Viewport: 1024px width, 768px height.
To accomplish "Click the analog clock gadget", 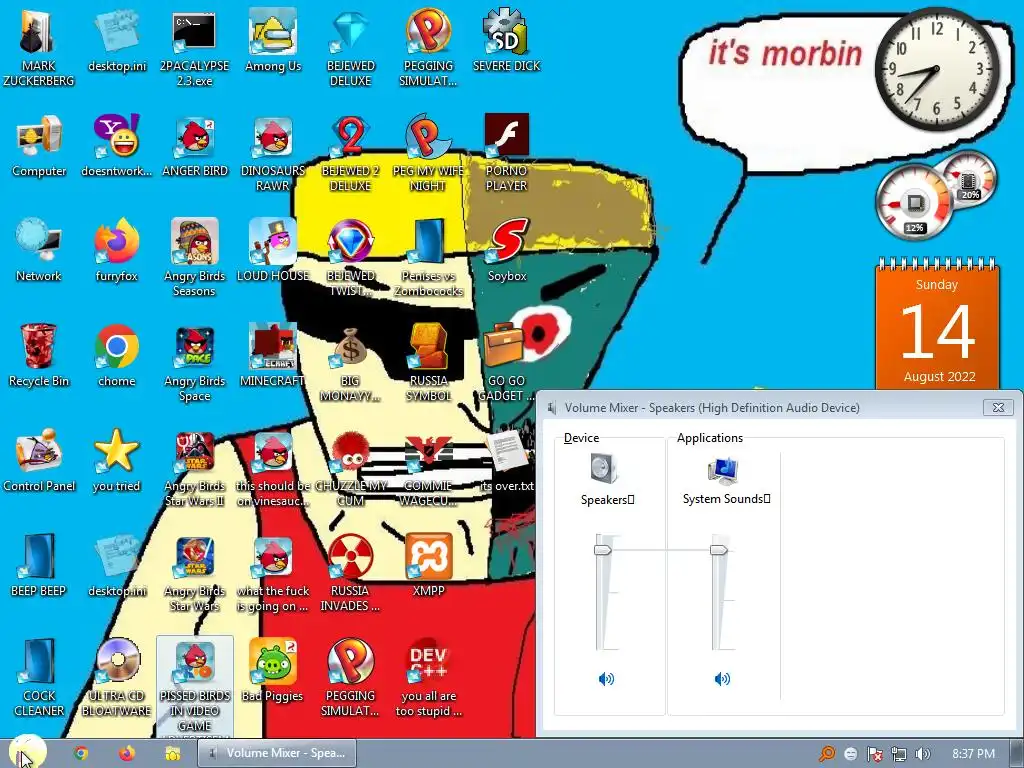I will pyautogui.click(x=936, y=69).
